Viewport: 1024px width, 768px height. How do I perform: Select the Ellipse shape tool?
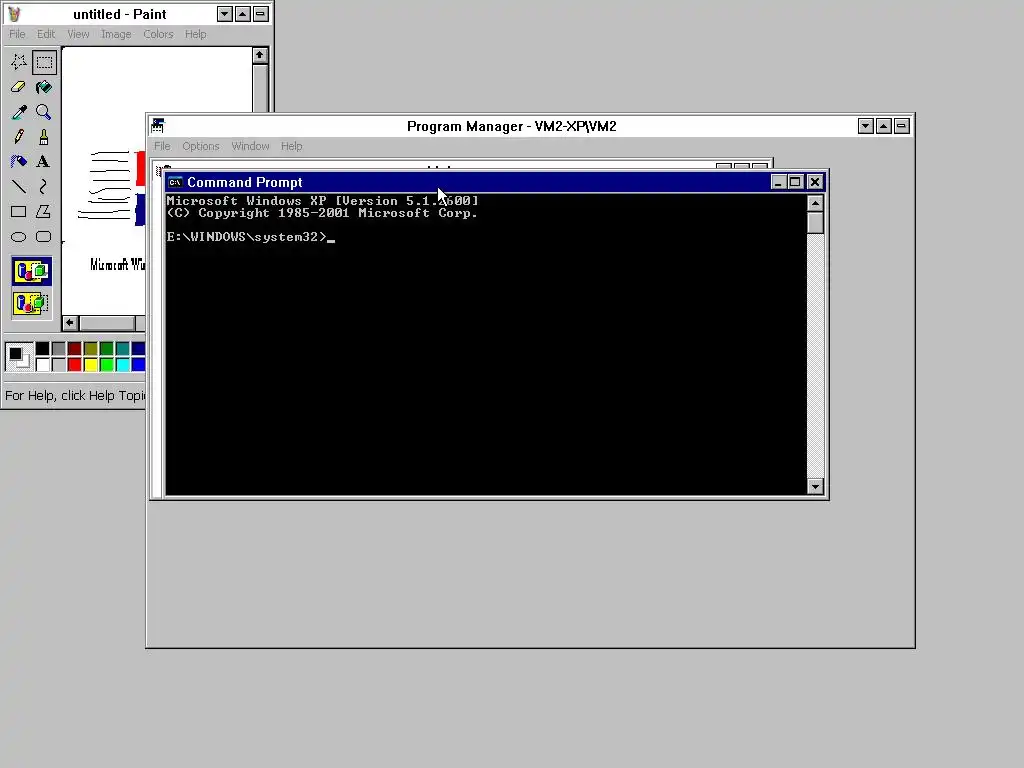(x=18, y=236)
